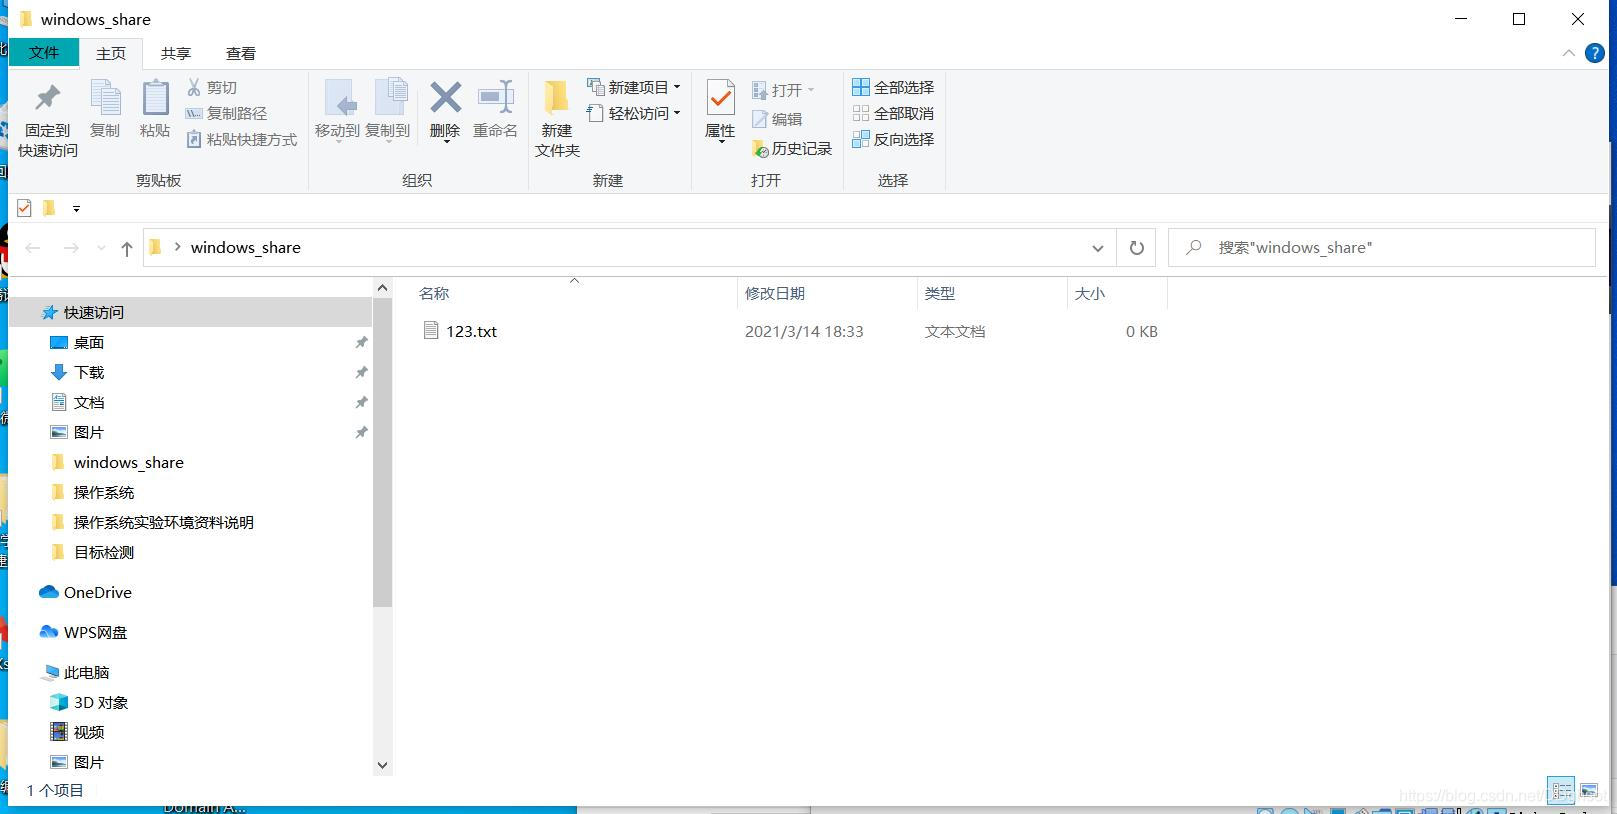Create a new folder with 新建文件夹
This screenshot has height=814, width=1617.
pyautogui.click(x=557, y=119)
